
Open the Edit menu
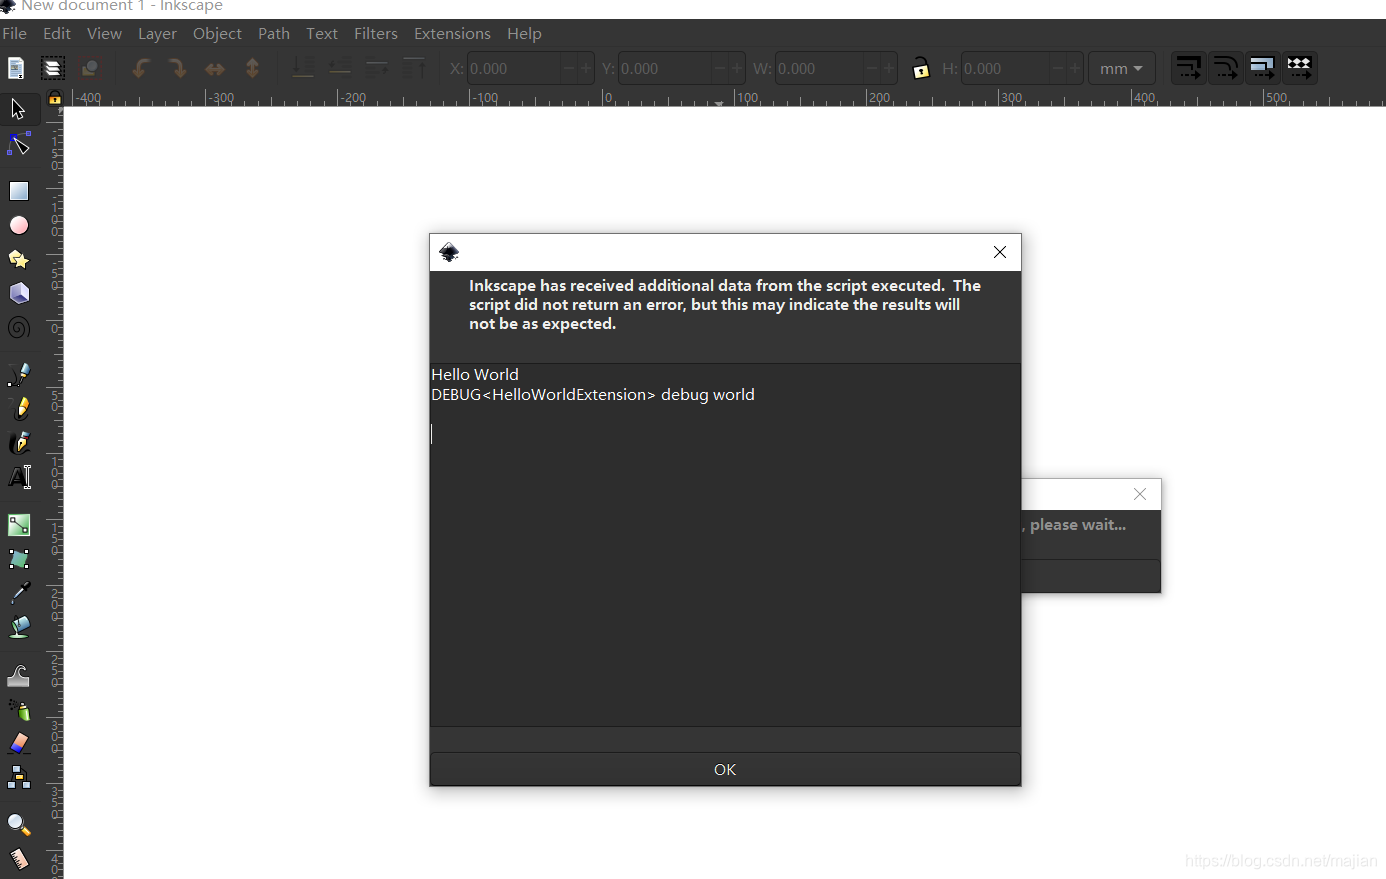pos(57,33)
